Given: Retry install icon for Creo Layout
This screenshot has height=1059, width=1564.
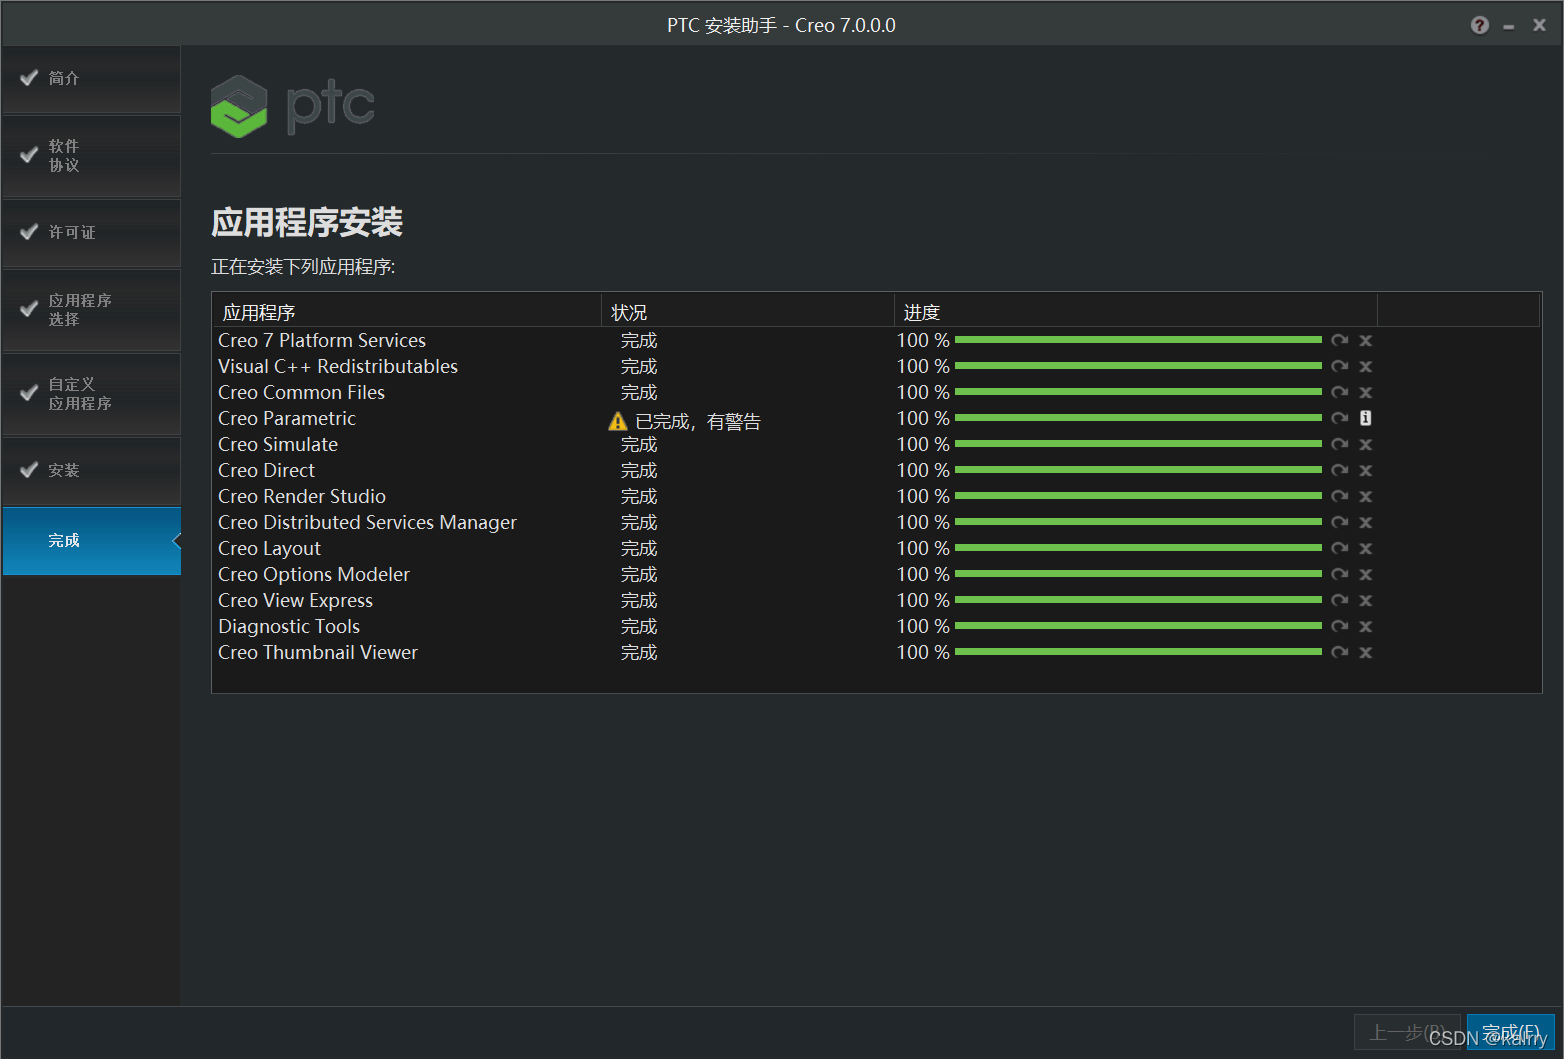Looking at the screenshot, I should pyautogui.click(x=1340, y=548).
